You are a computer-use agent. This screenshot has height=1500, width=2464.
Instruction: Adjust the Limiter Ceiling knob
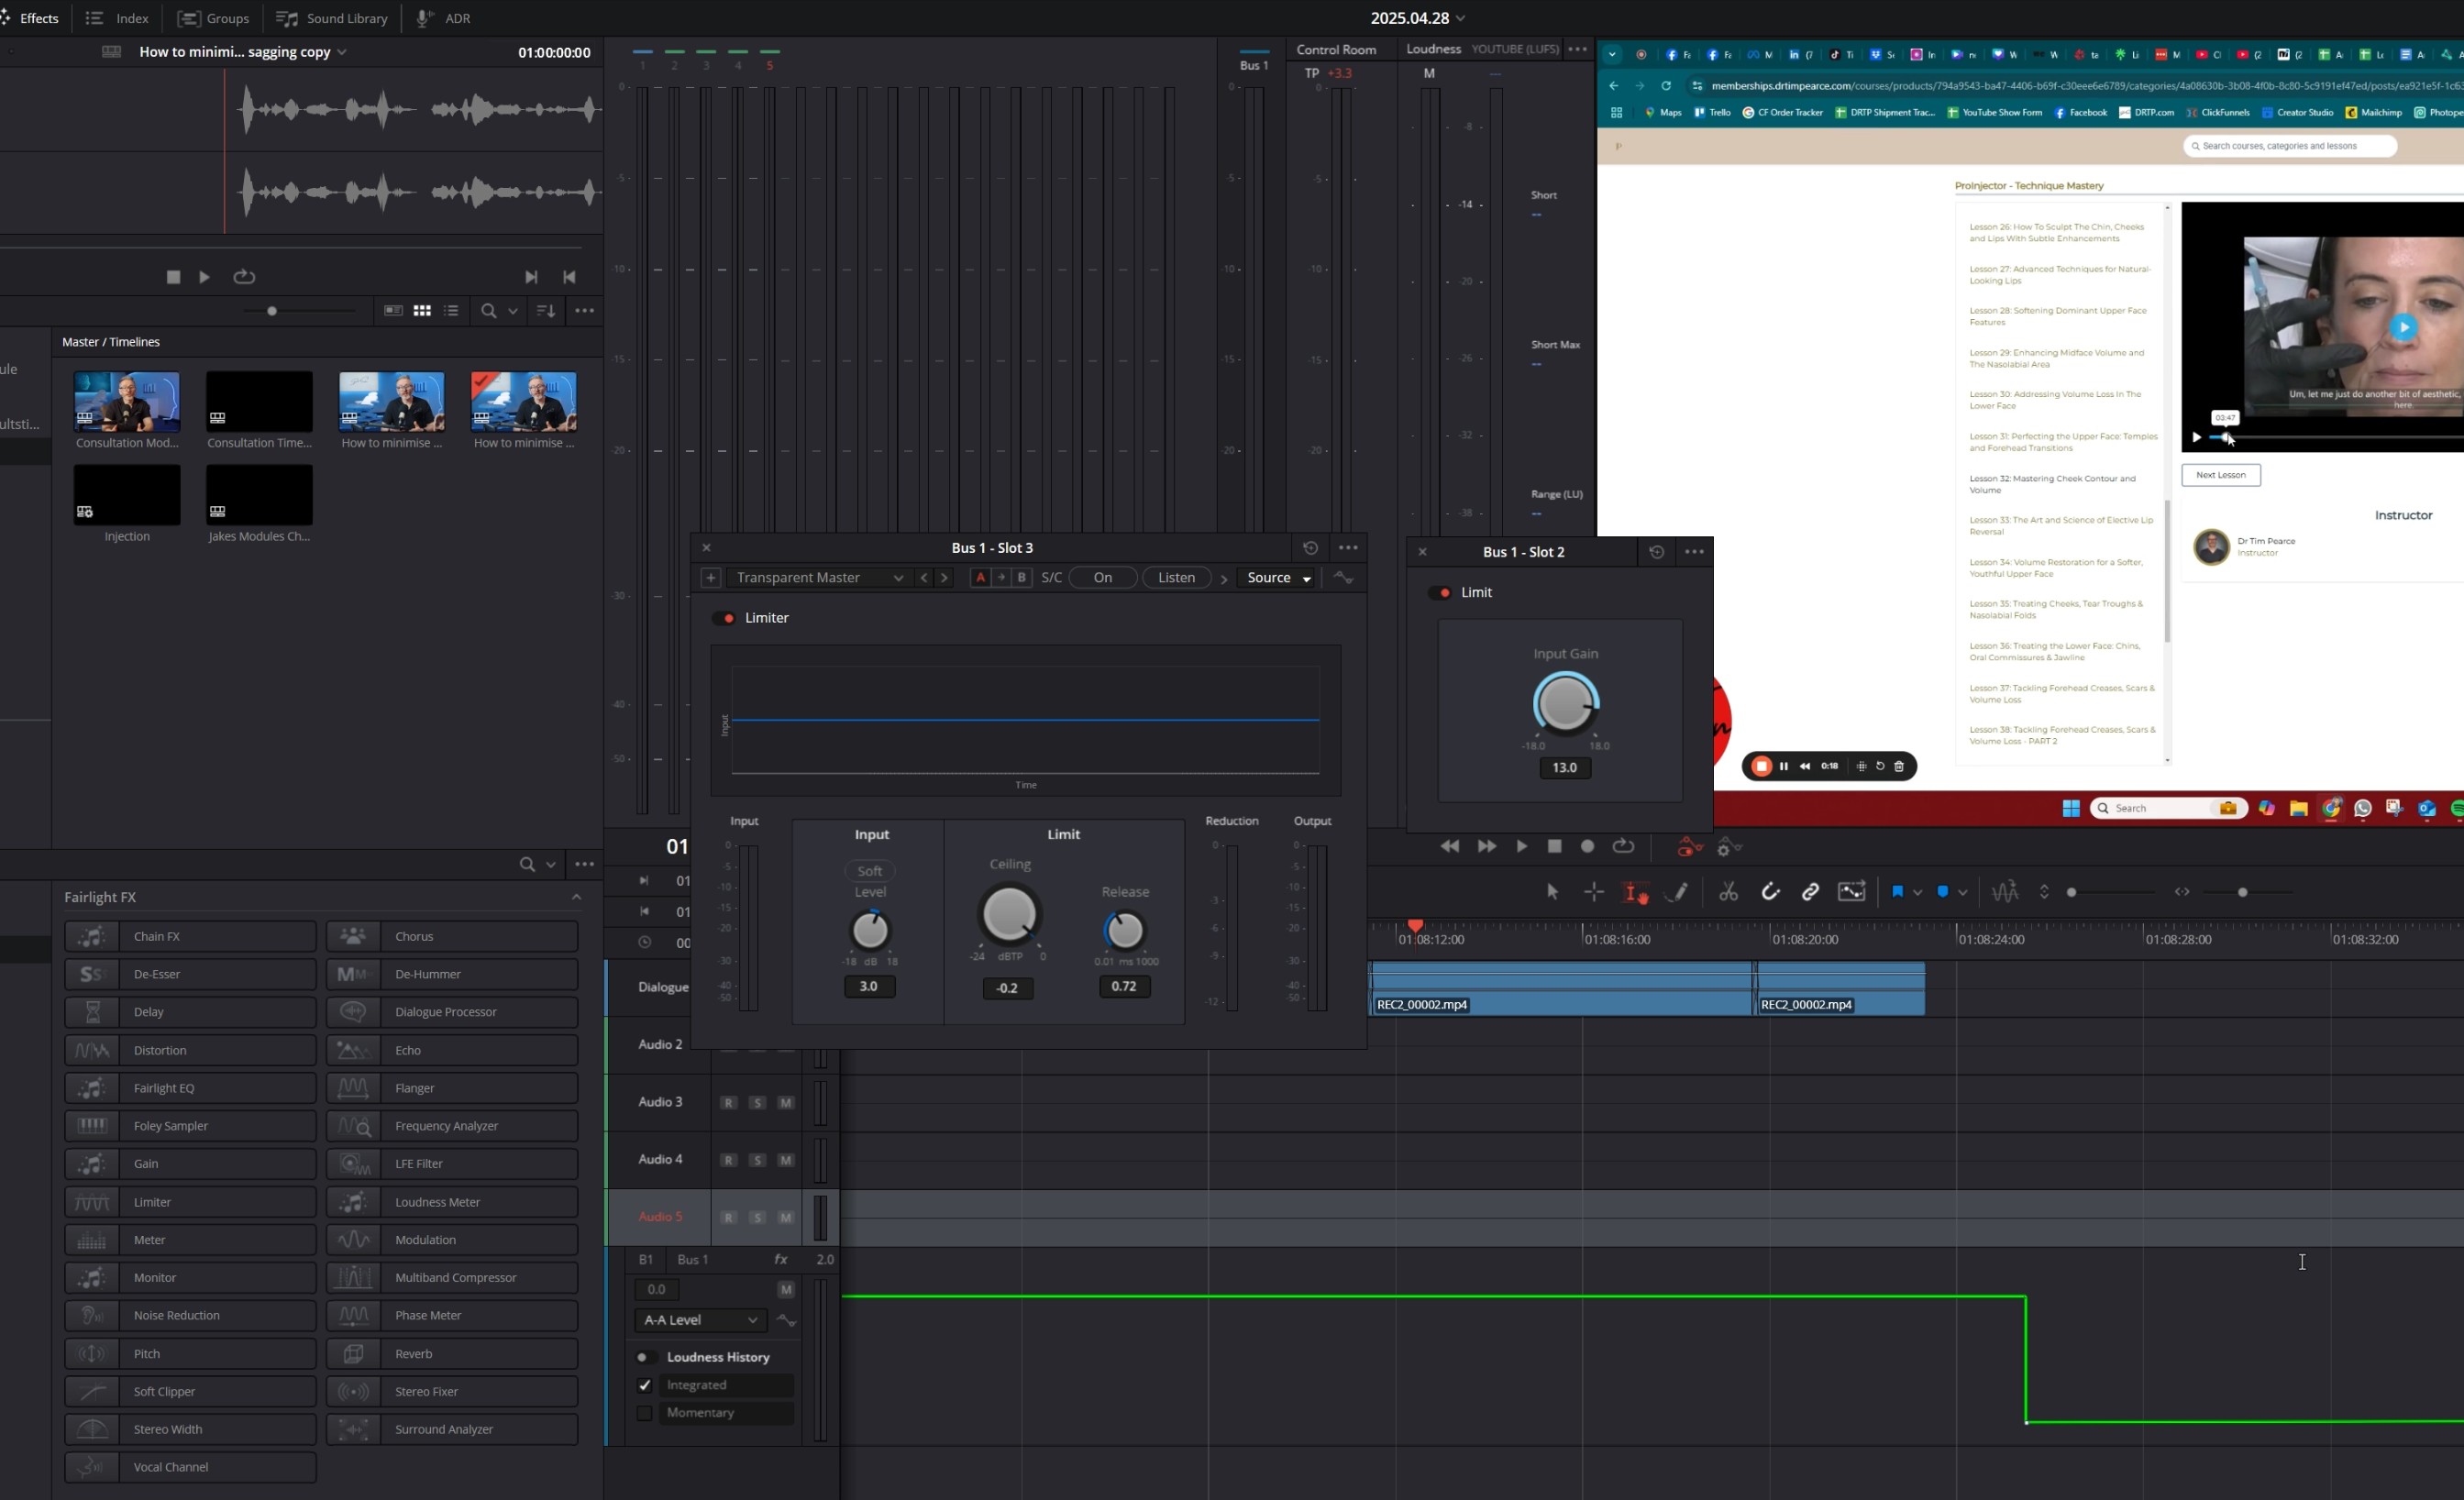(1010, 914)
